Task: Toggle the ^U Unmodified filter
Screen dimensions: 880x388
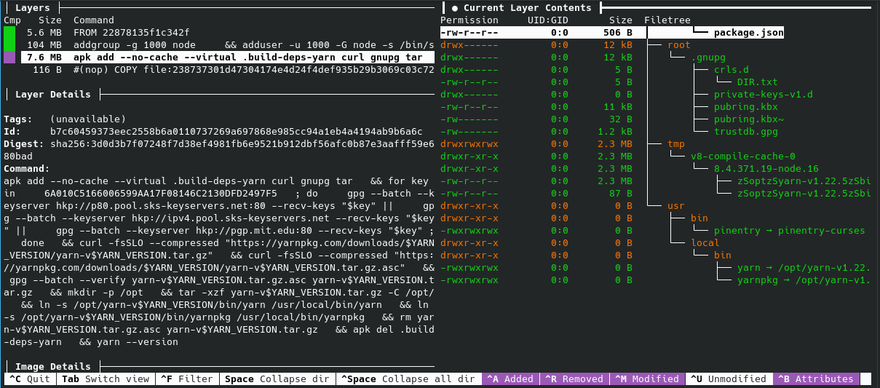Action: coord(728,379)
